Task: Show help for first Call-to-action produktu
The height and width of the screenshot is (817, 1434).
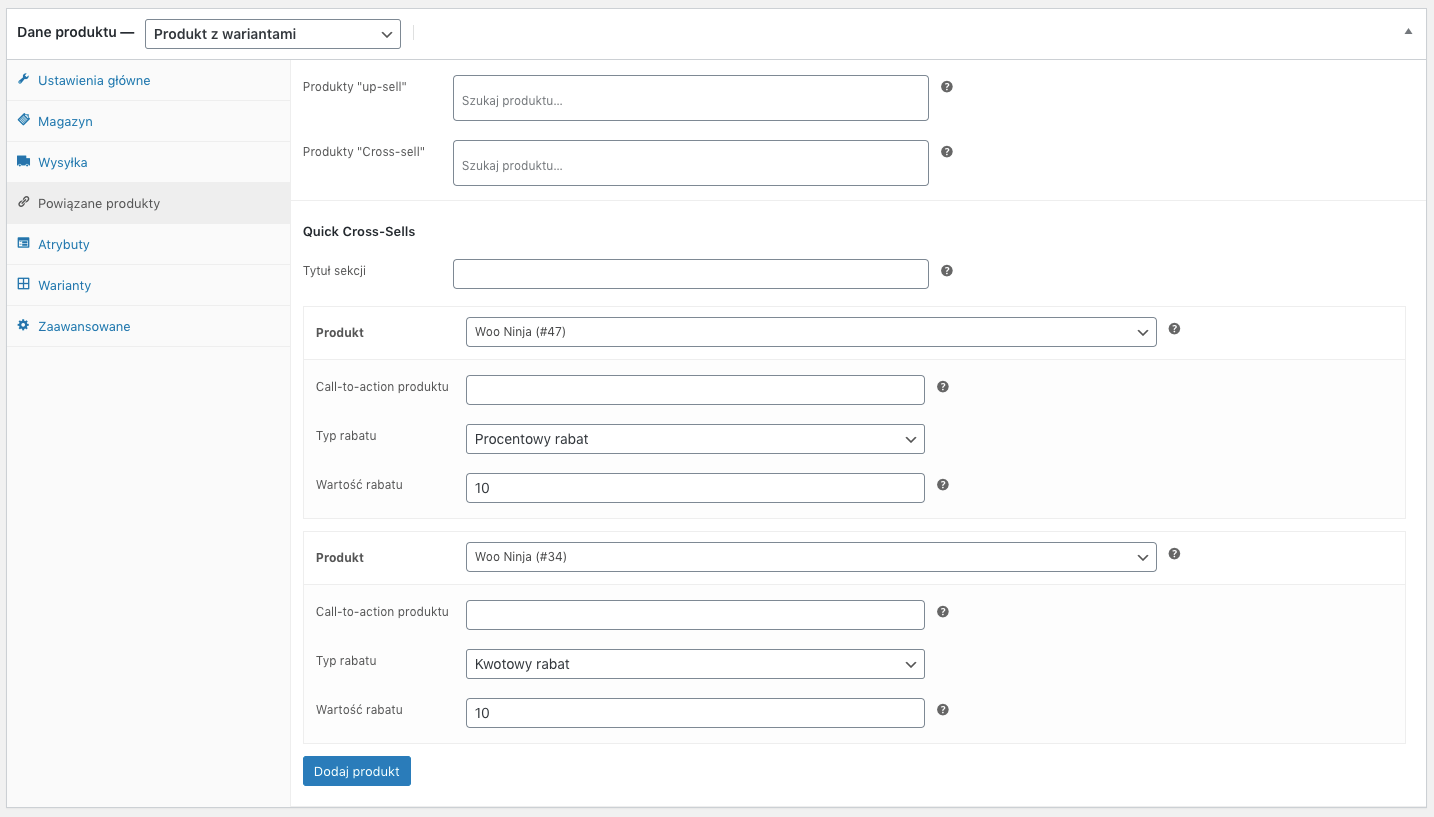Action: 943,387
